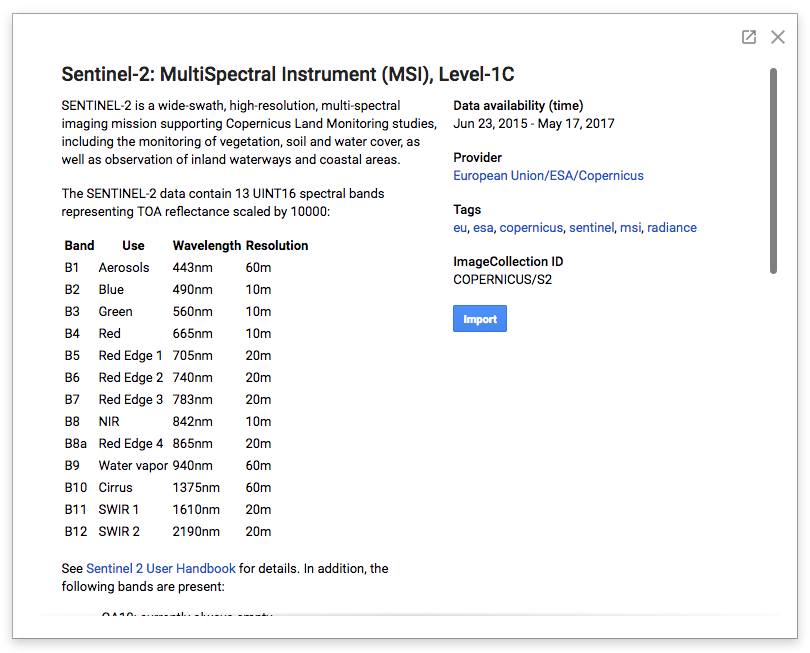Open the 'sentinel' tag
The image size is (810, 653).
tap(591, 228)
